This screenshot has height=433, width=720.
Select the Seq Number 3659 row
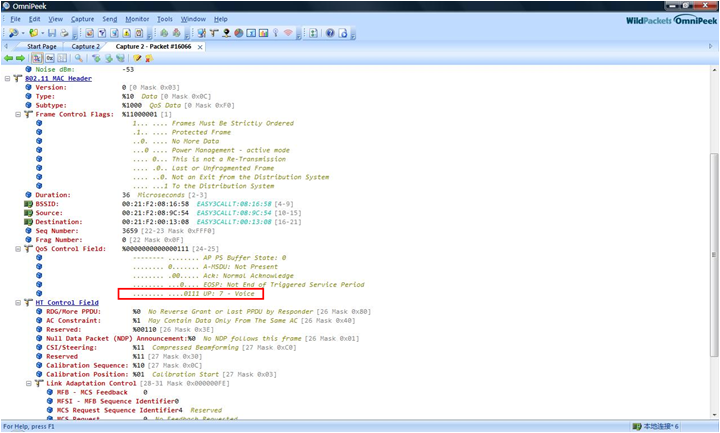(120, 231)
